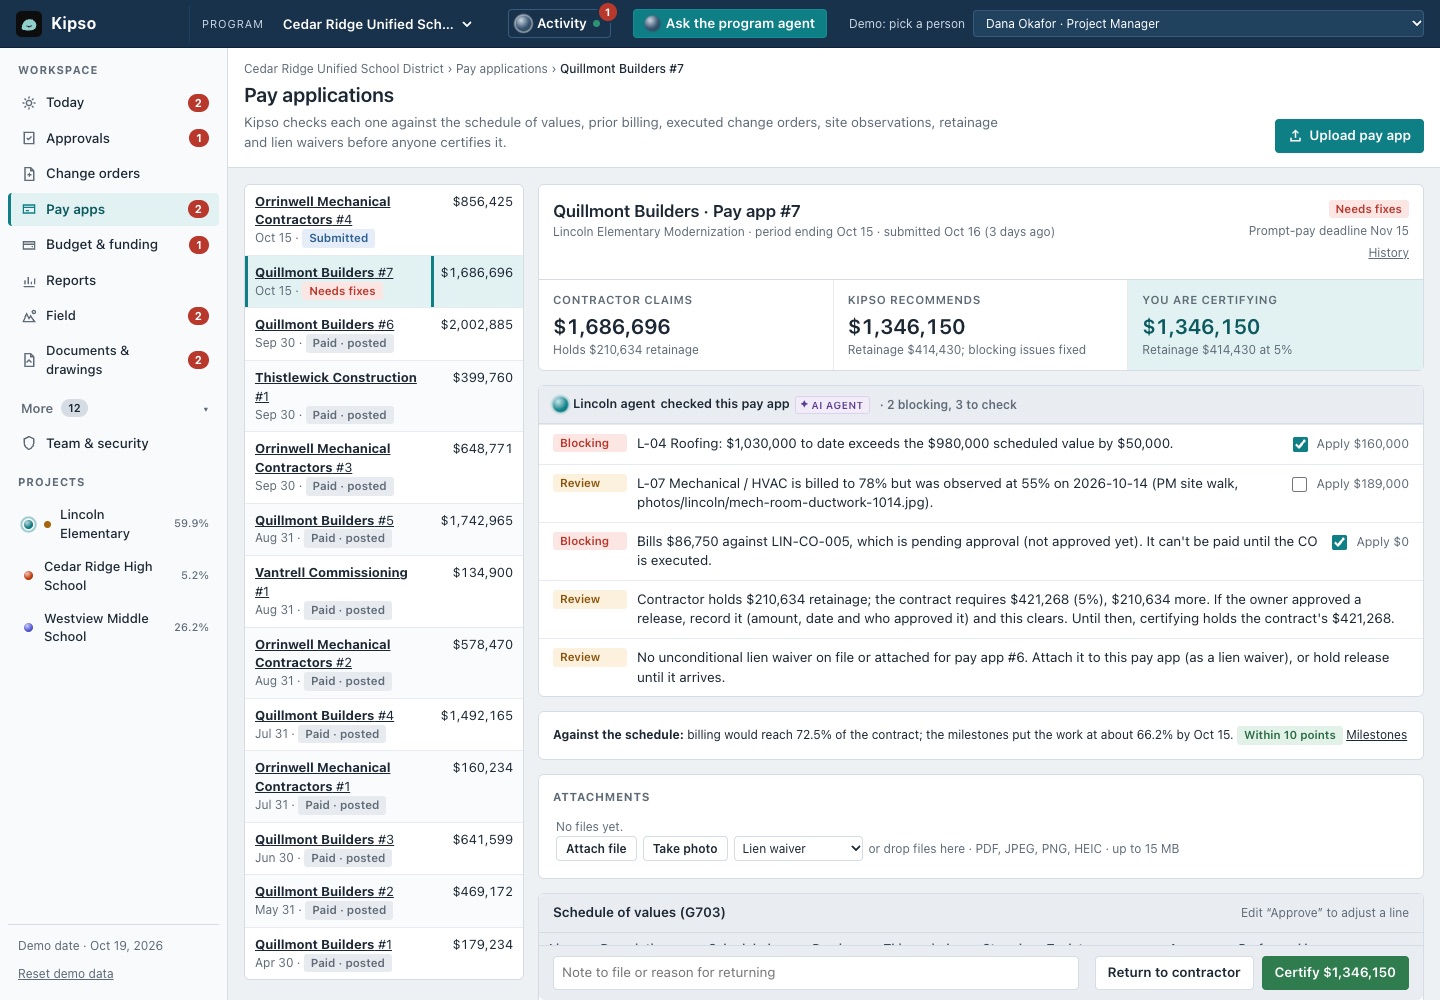Click the Pay applications breadcrumb
The height and width of the screenshot is (1000, 1440).
(x=502, y=69)
